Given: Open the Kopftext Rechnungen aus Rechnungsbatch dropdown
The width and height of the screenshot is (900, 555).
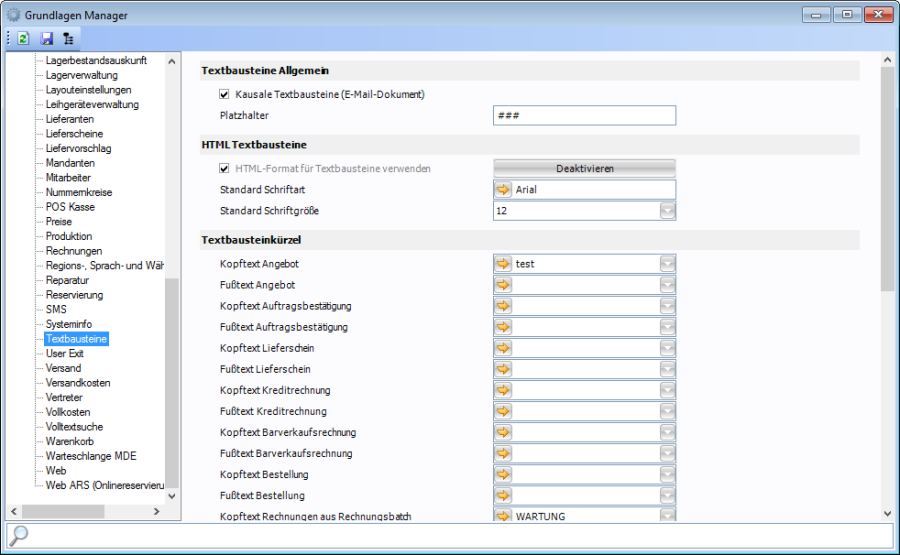Looking at the screenshot, I should point(667,516).
